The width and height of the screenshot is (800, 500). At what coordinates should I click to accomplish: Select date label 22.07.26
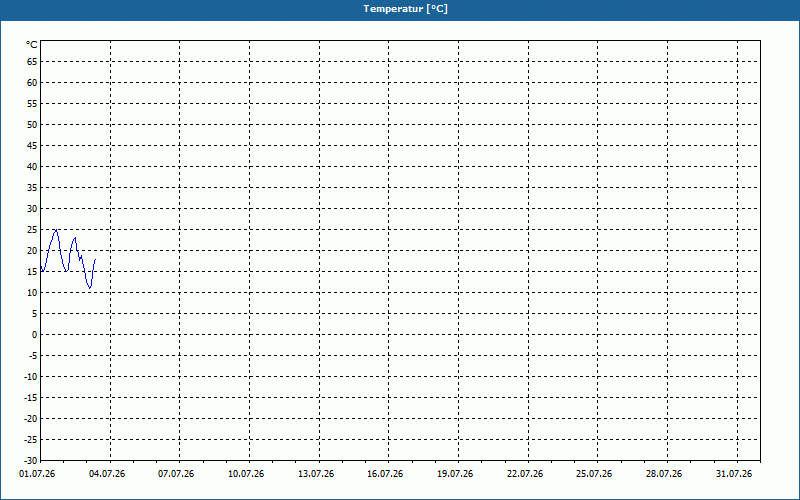pyautogui.click(x=525, y=474)
